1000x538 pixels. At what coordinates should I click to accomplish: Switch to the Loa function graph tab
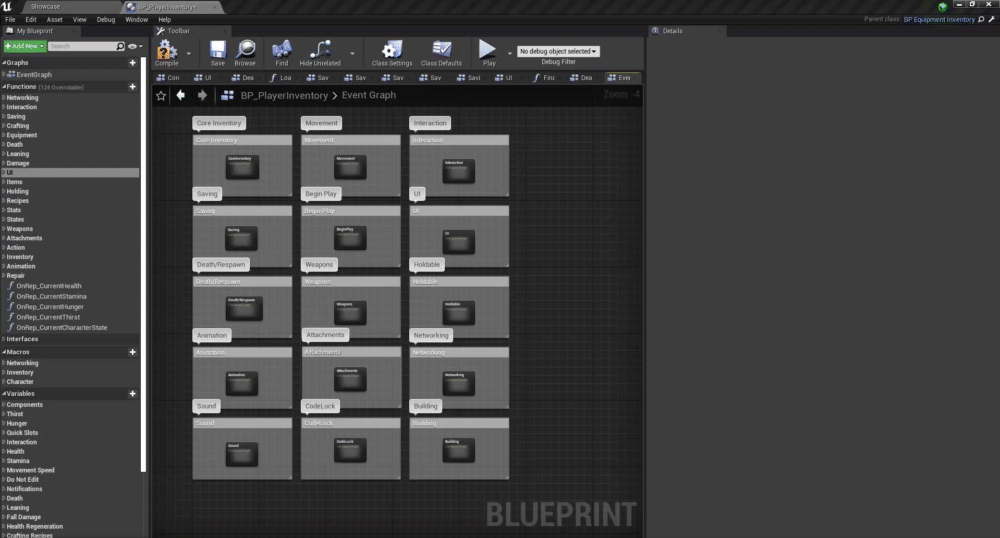tap(281, 78)
